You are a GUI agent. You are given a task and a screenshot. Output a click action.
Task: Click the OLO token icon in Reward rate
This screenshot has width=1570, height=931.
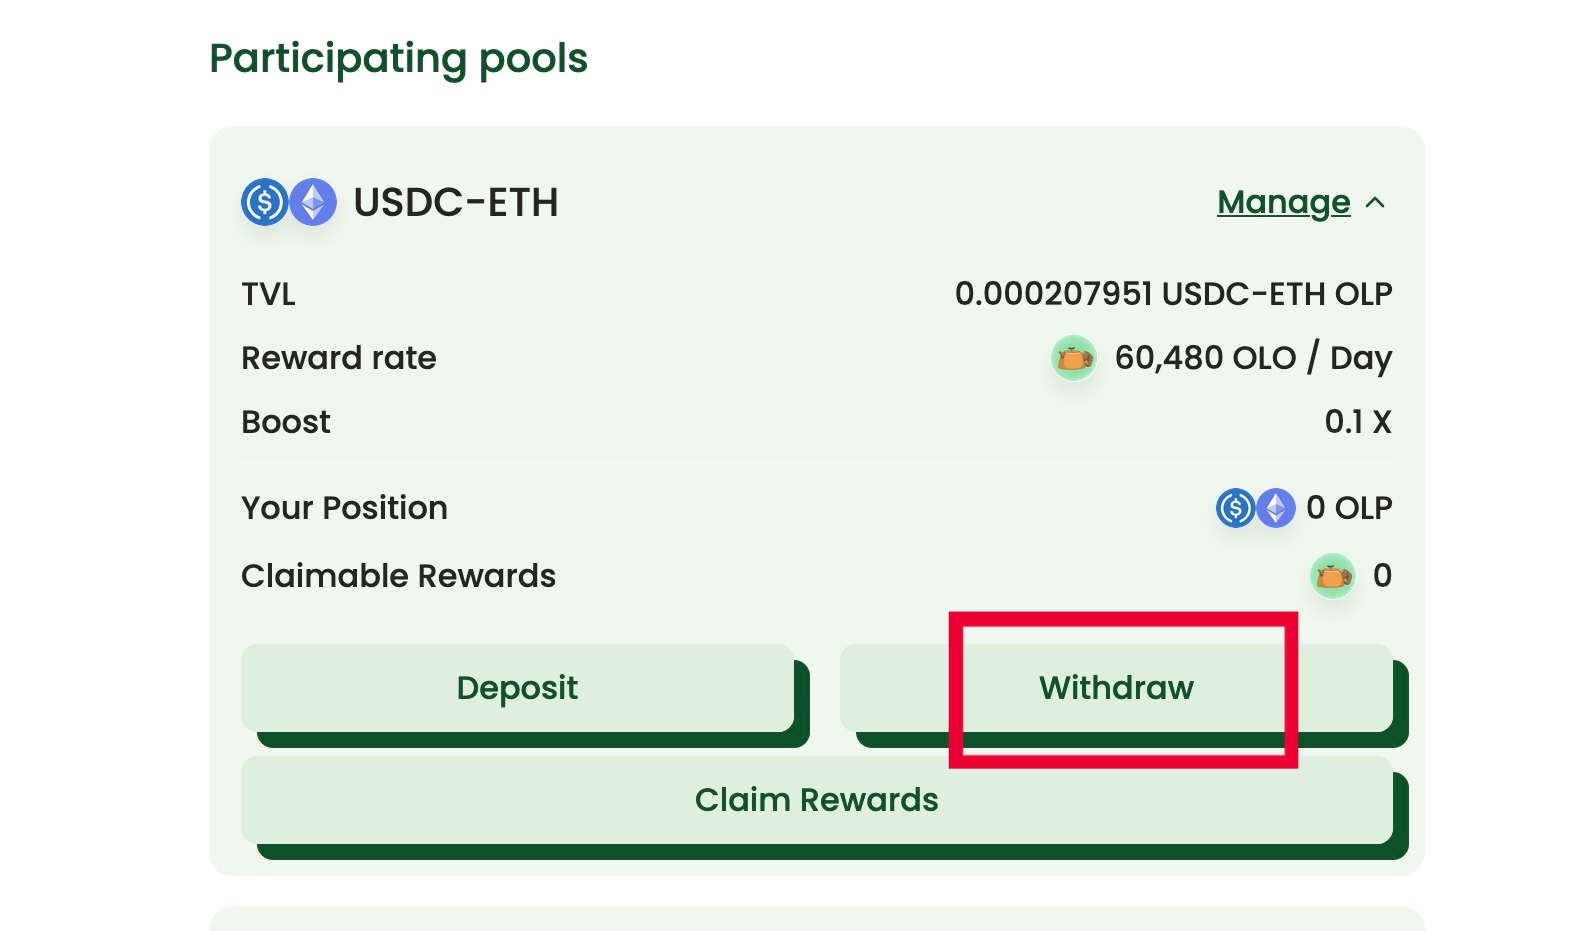1074,358
